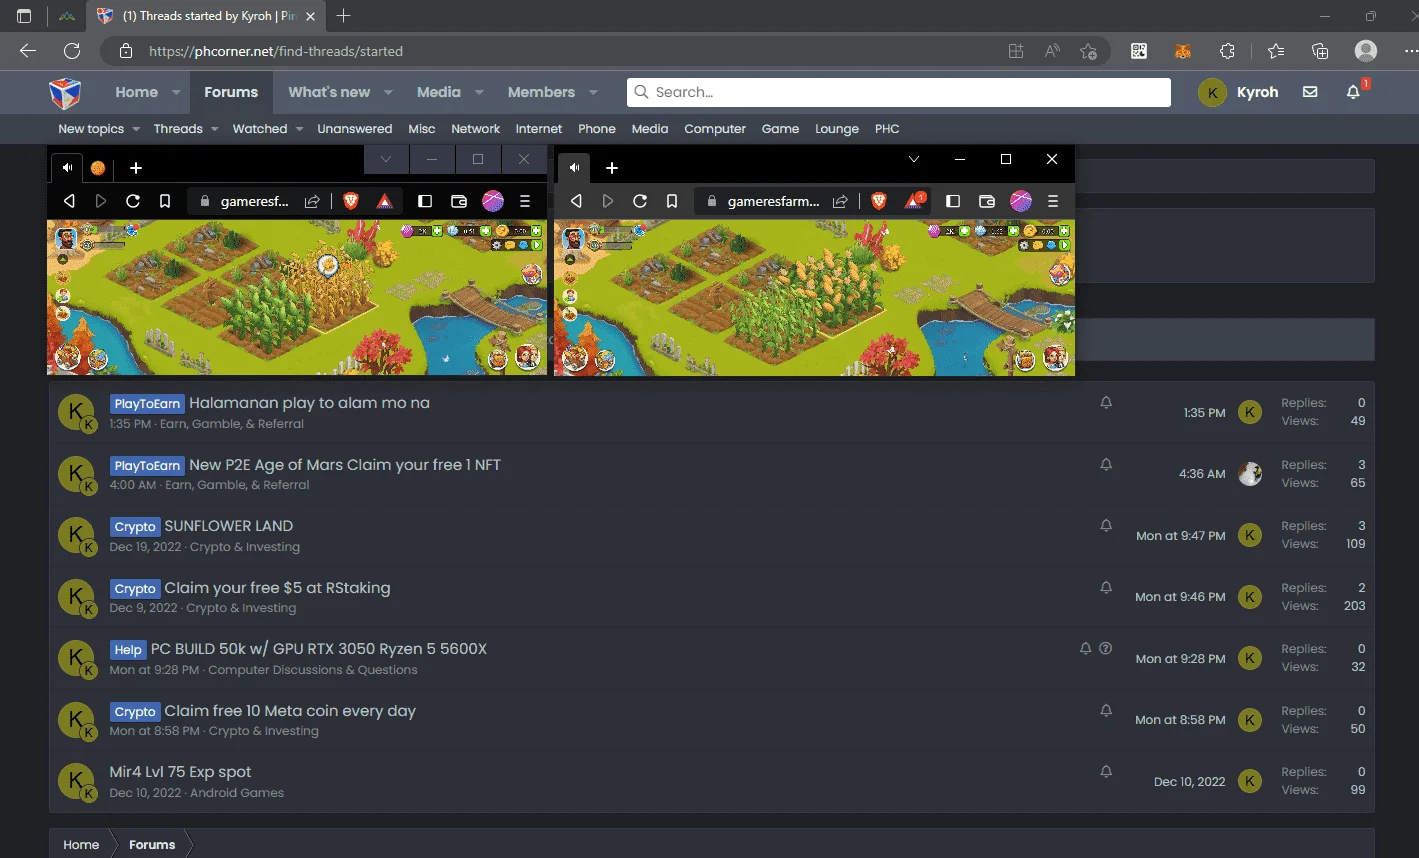The width and height of the screenshot is (1419, 858).
Task: Click Brave shields lion in left window
Action: 351,201
